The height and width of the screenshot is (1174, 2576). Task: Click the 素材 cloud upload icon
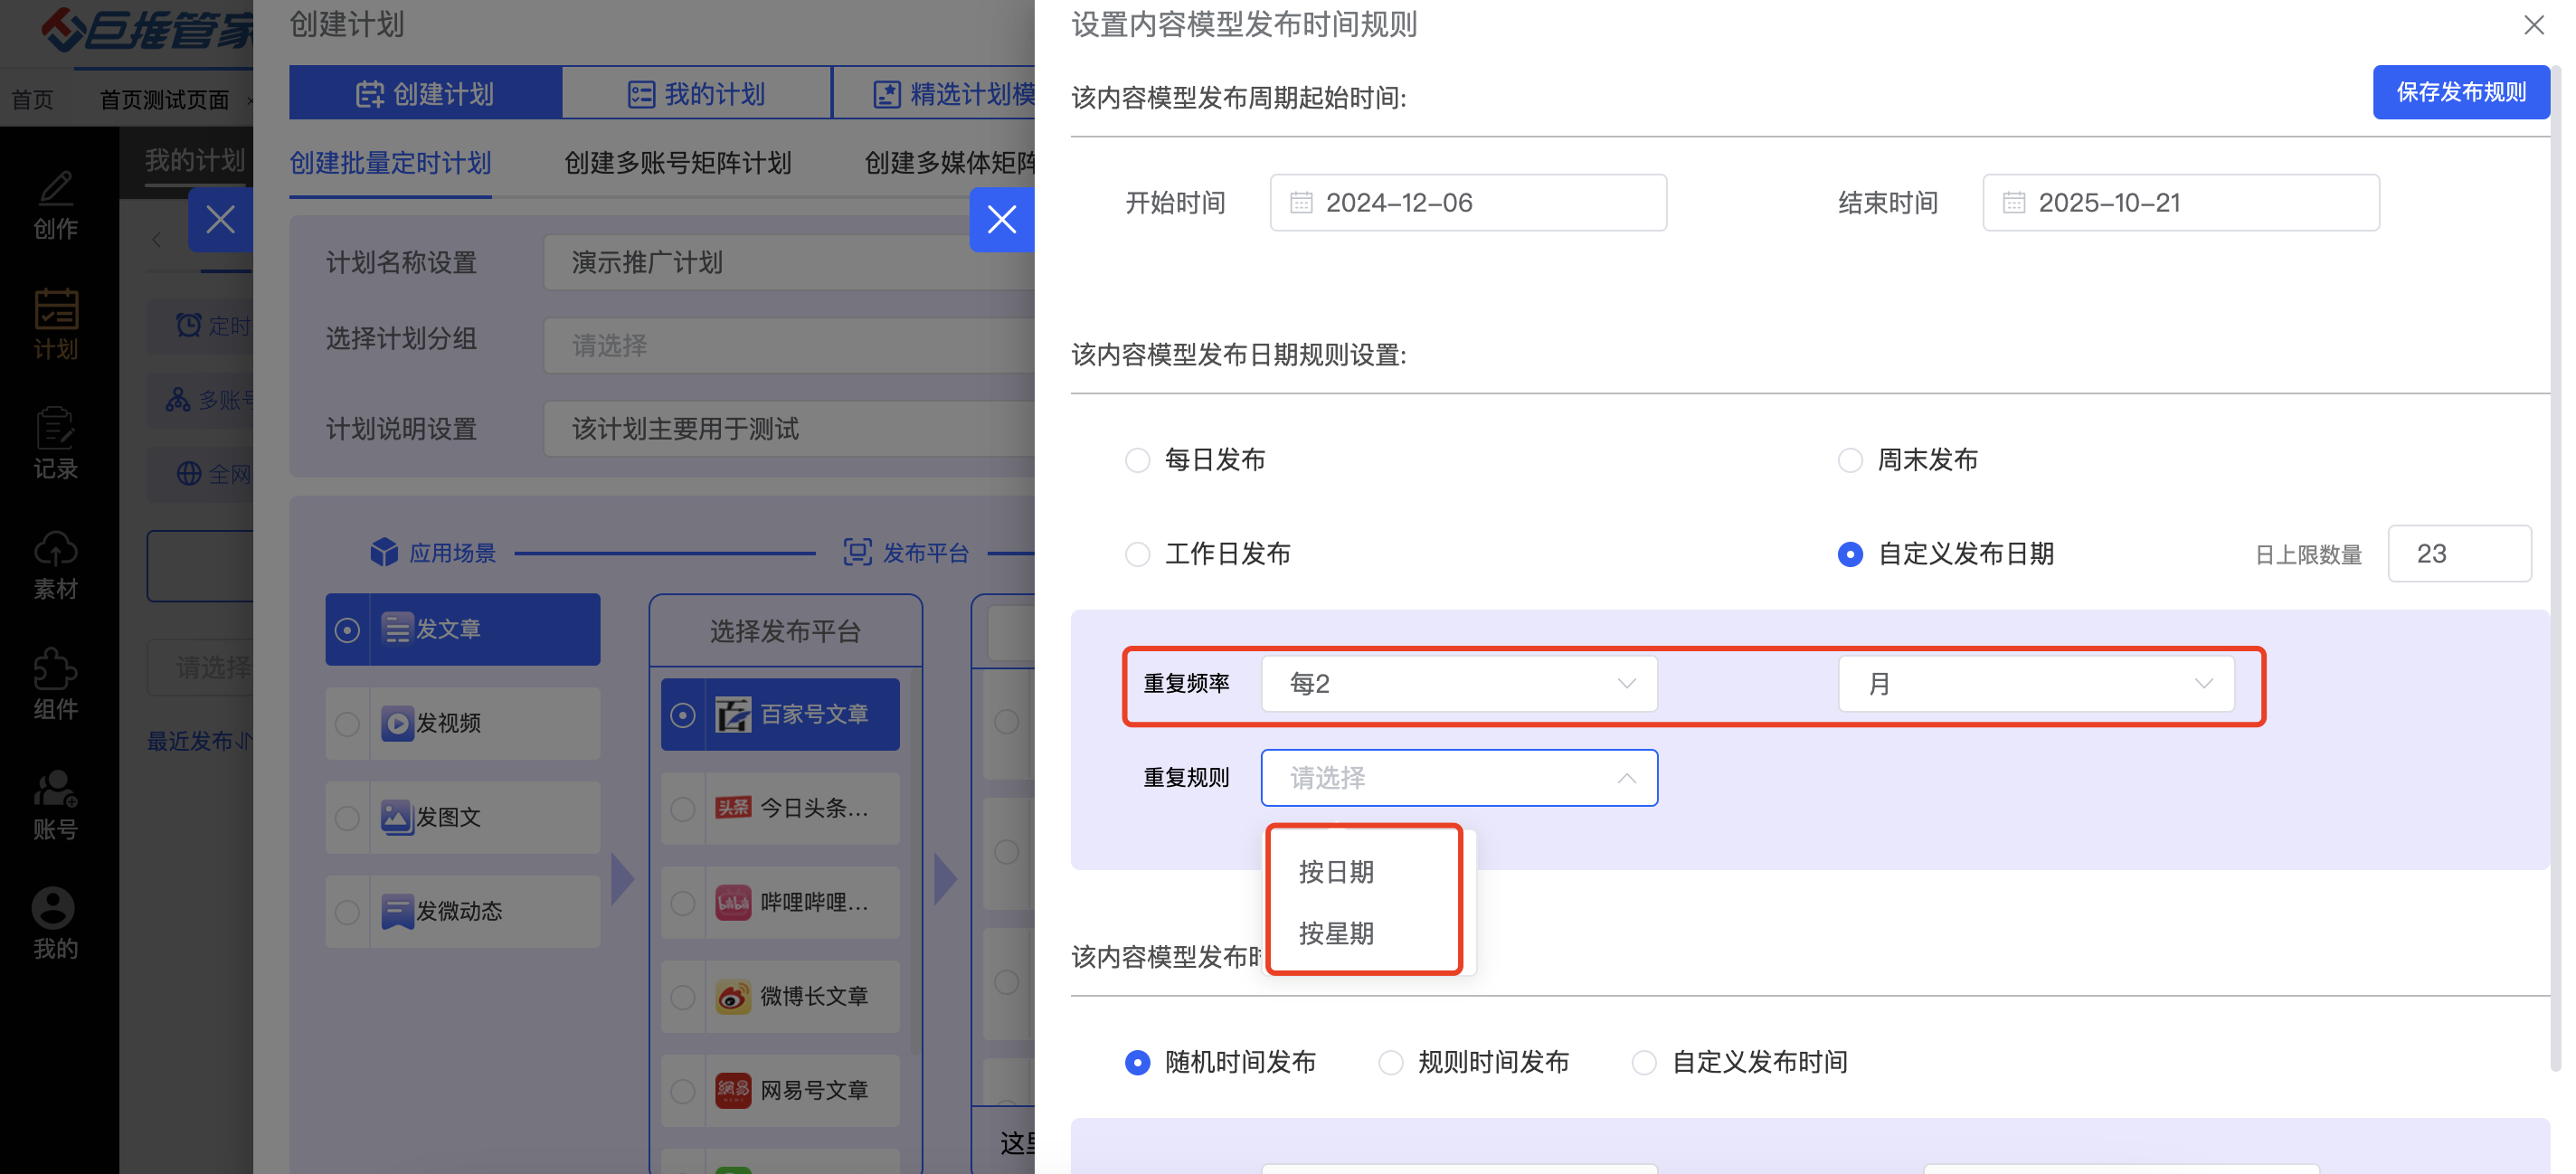[x=55, y=550]
